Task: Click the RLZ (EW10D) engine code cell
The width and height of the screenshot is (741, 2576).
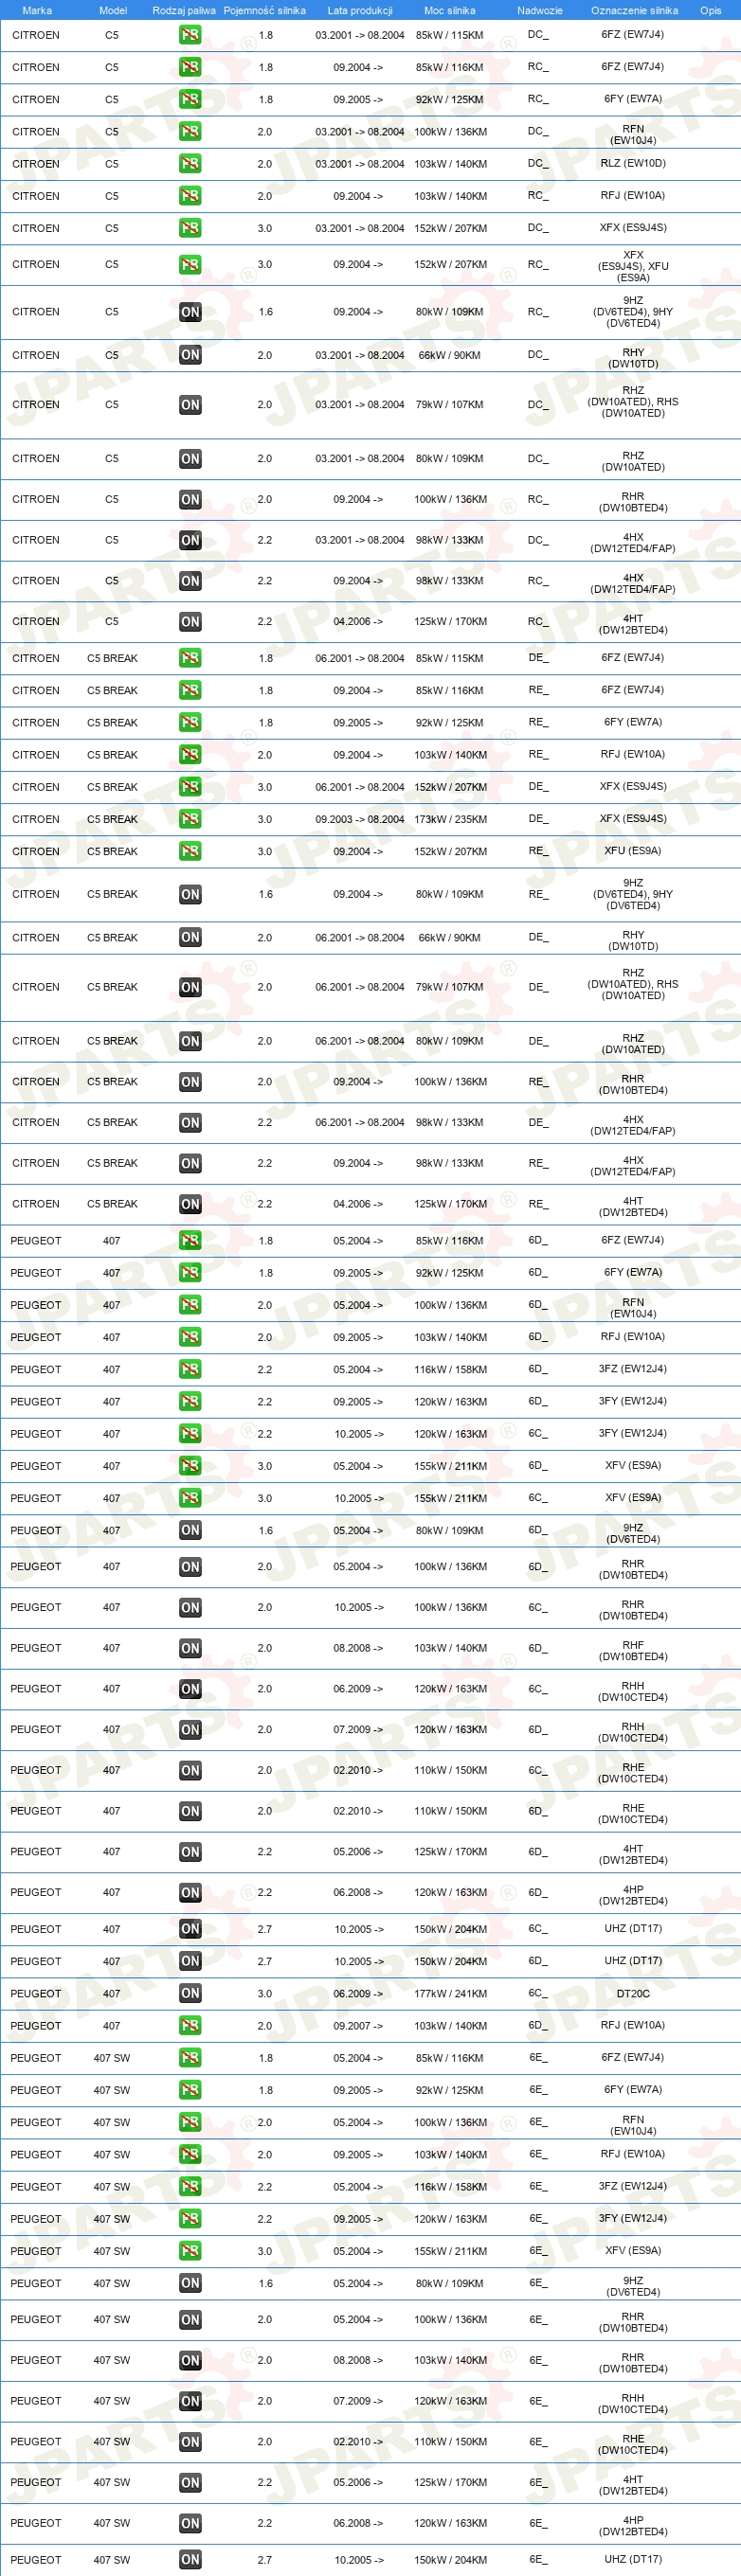Action: (x=633, y=164)
